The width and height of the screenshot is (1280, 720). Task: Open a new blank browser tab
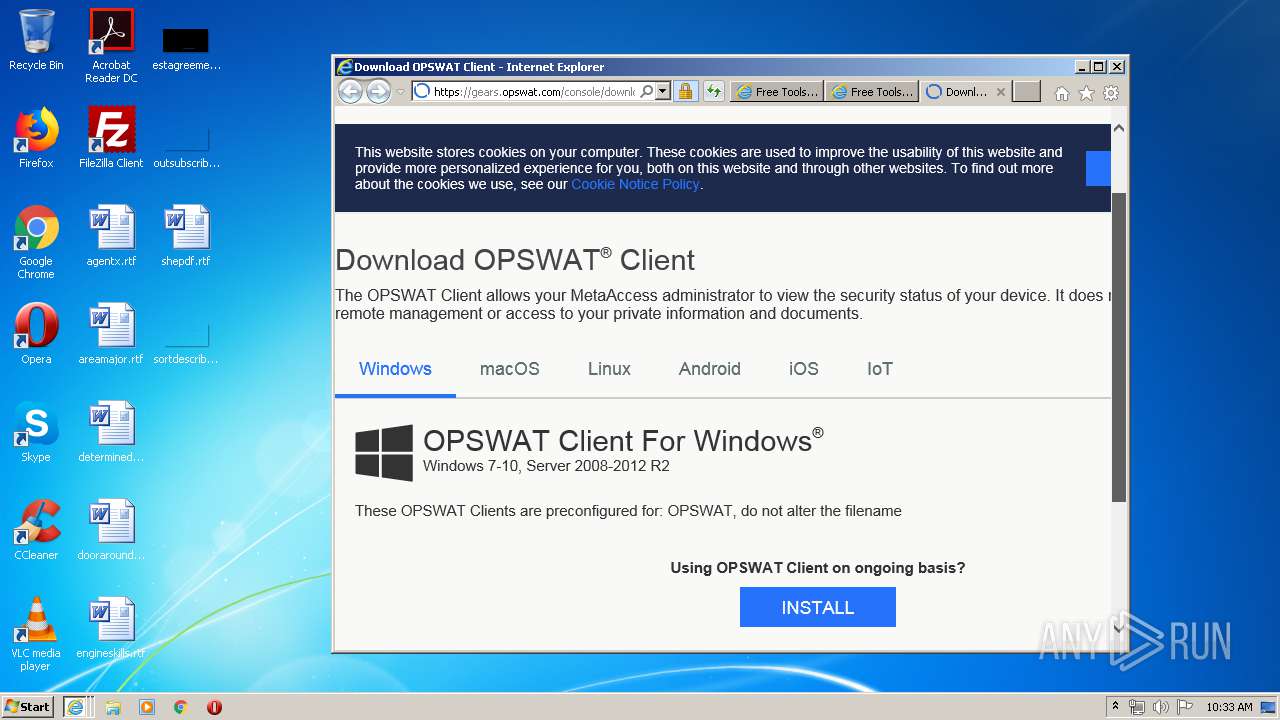(1027, 92)
